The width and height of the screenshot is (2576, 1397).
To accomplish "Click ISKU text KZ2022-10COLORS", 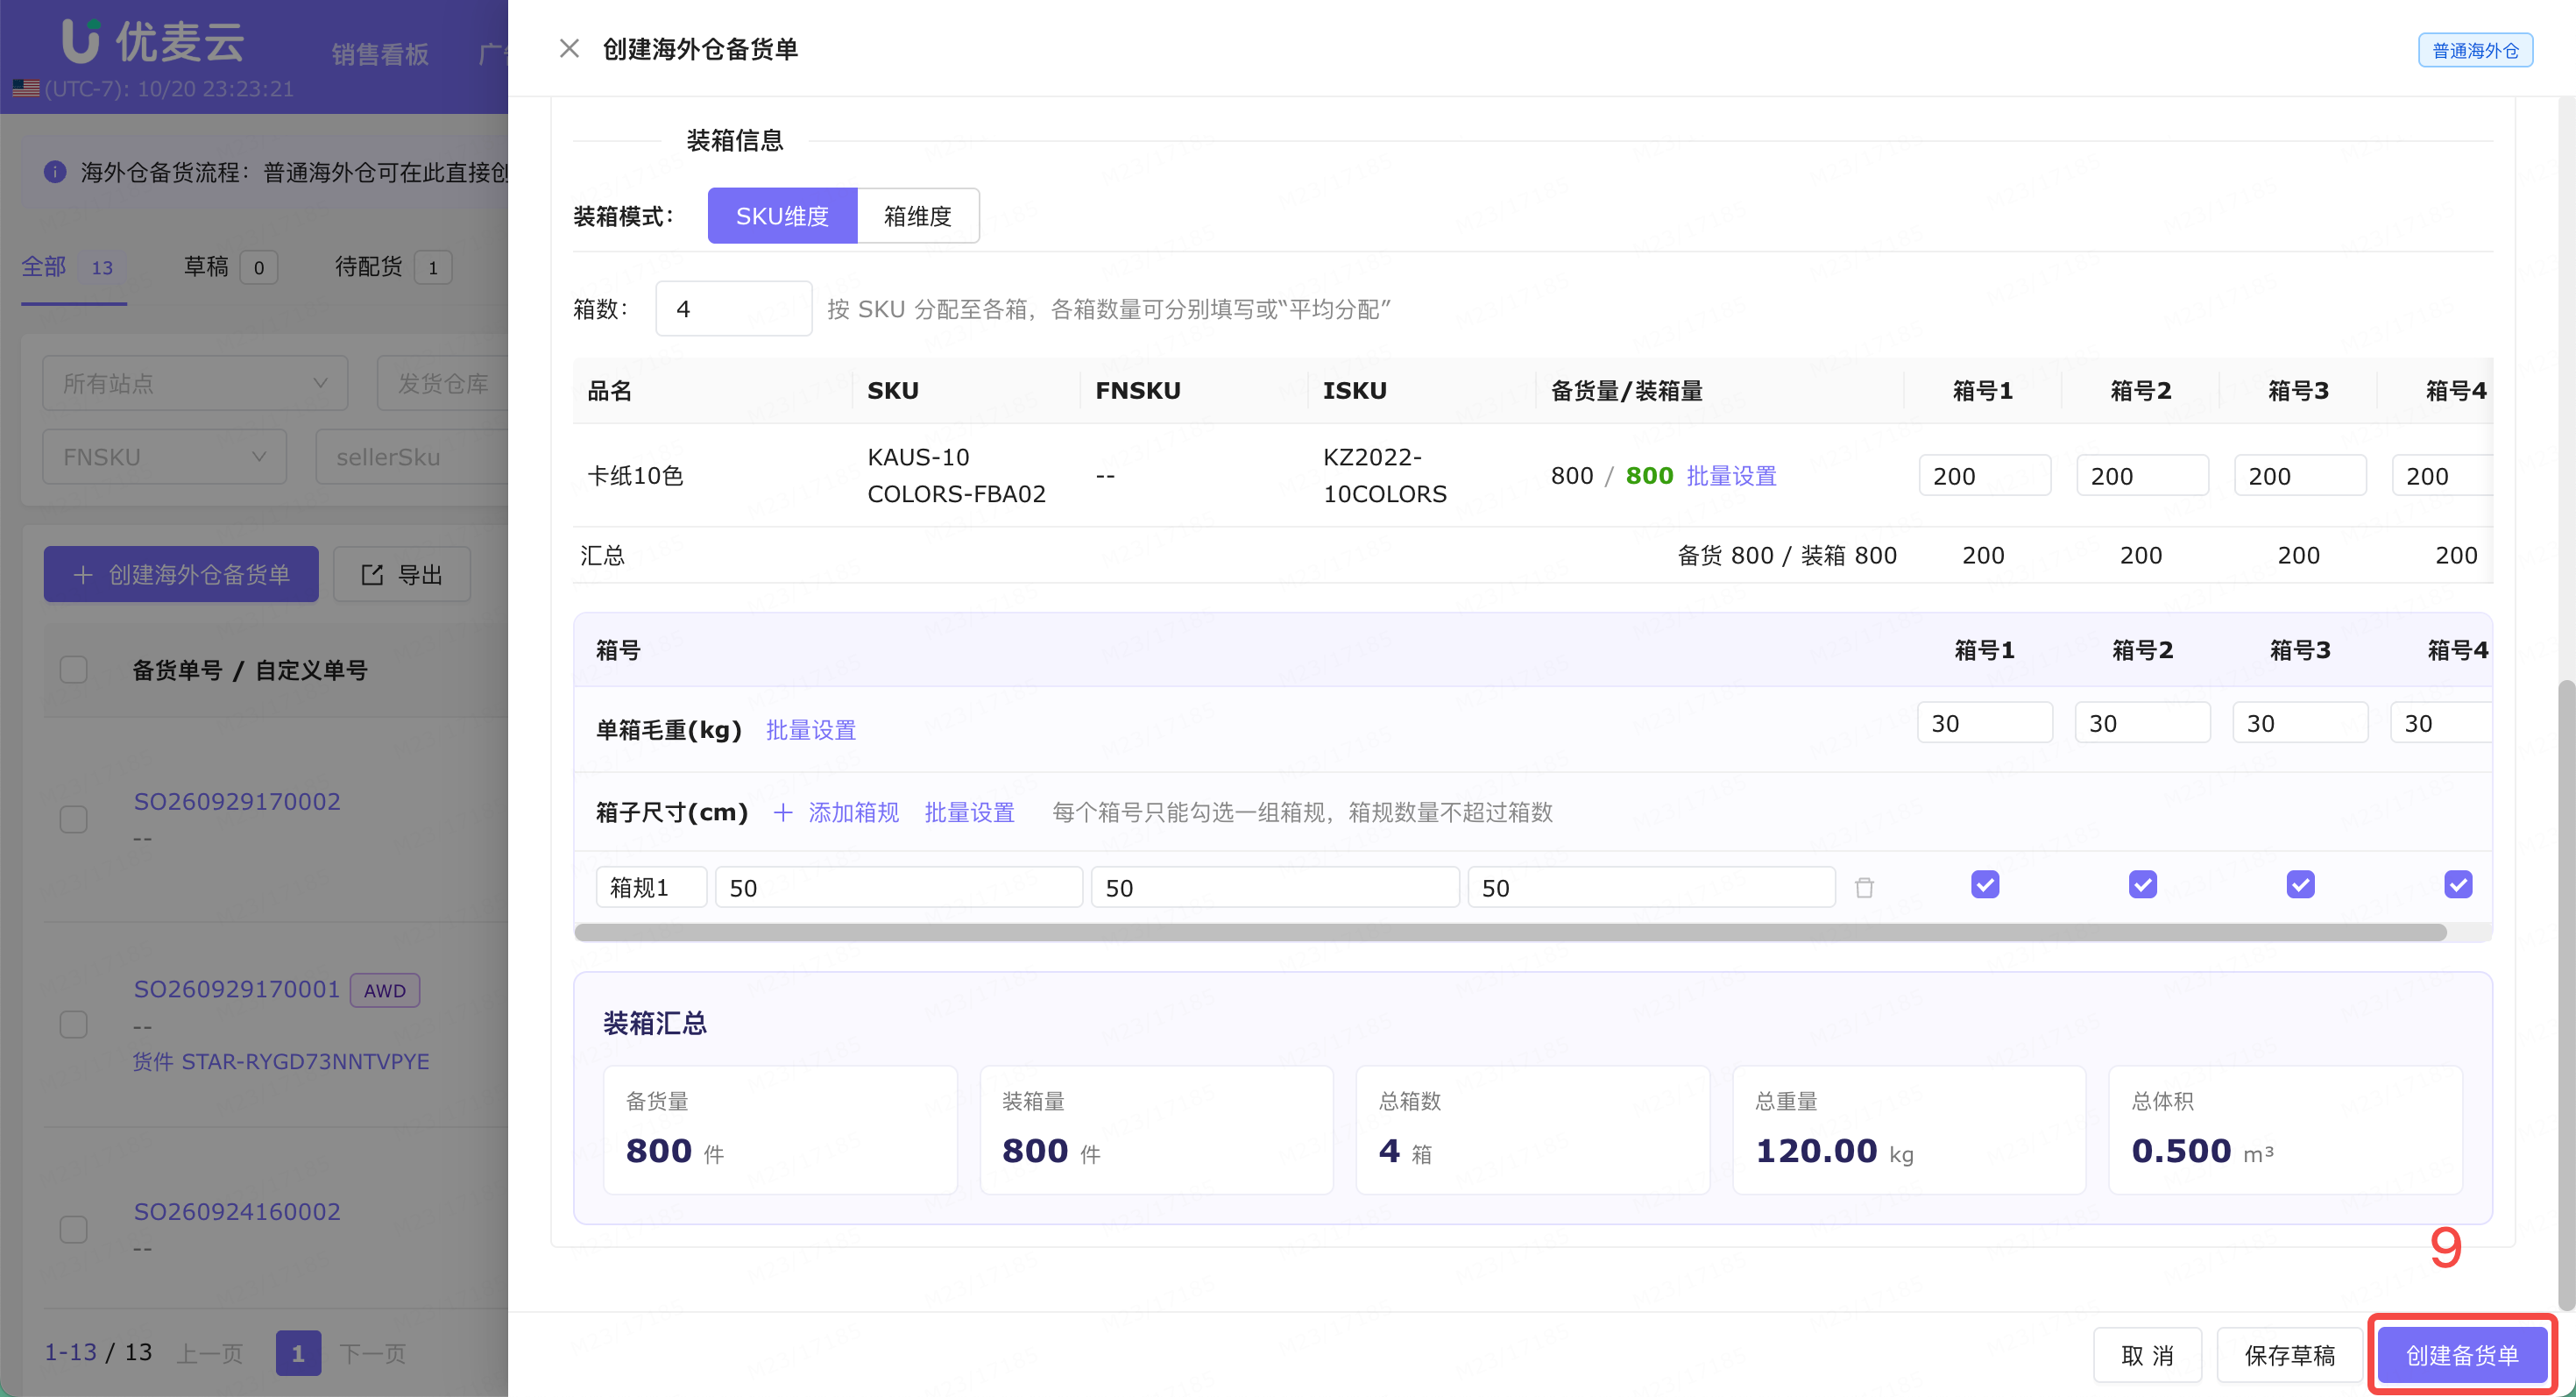I will [1384, 475].
